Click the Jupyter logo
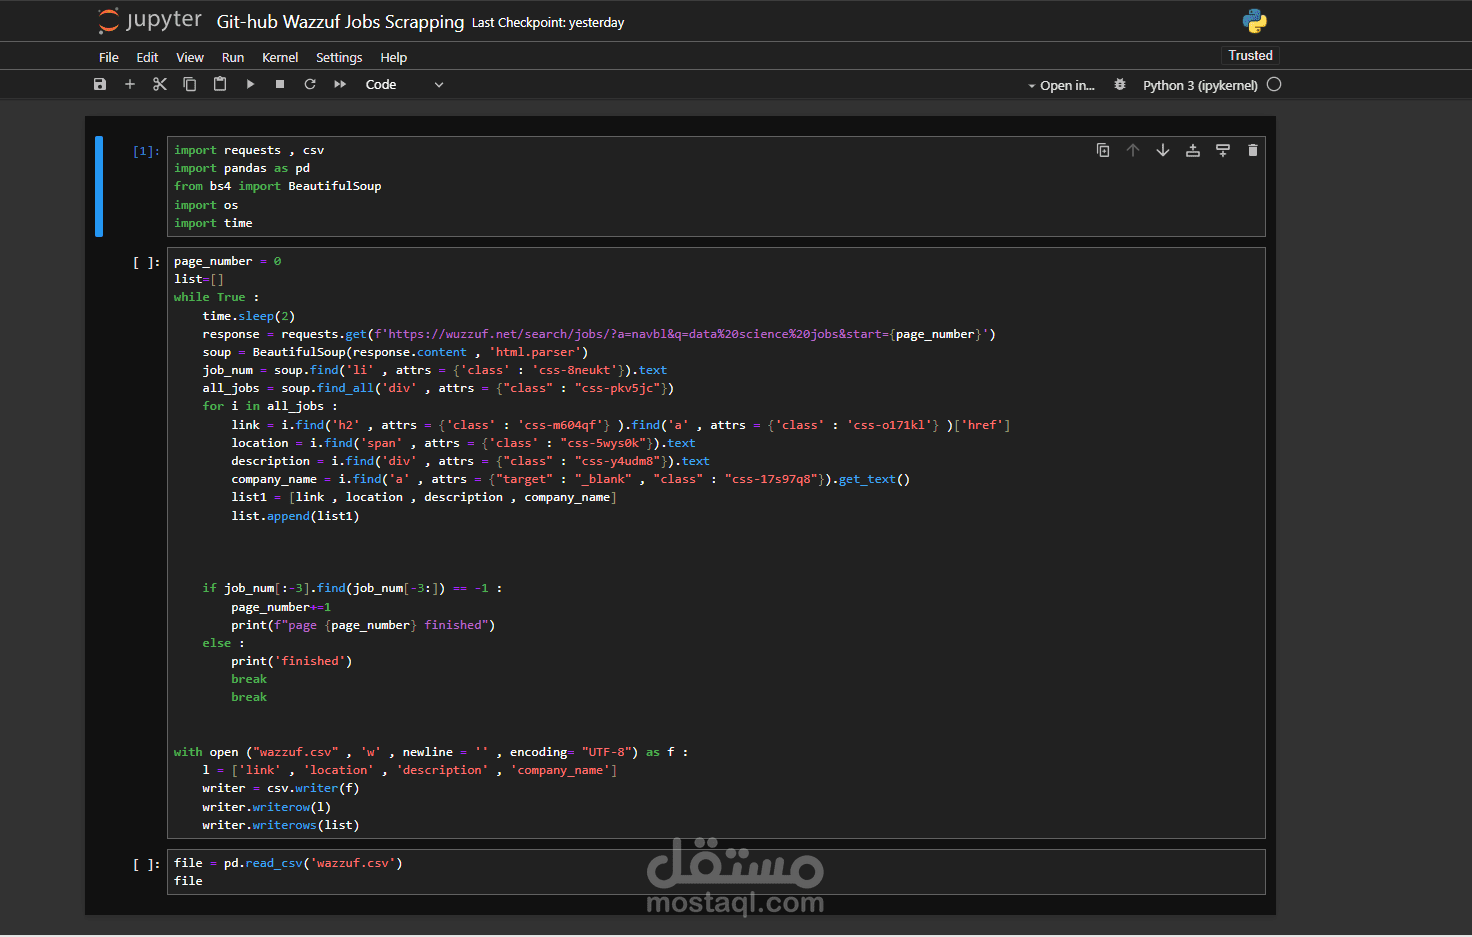1472x937 pixels. (150, 21)
